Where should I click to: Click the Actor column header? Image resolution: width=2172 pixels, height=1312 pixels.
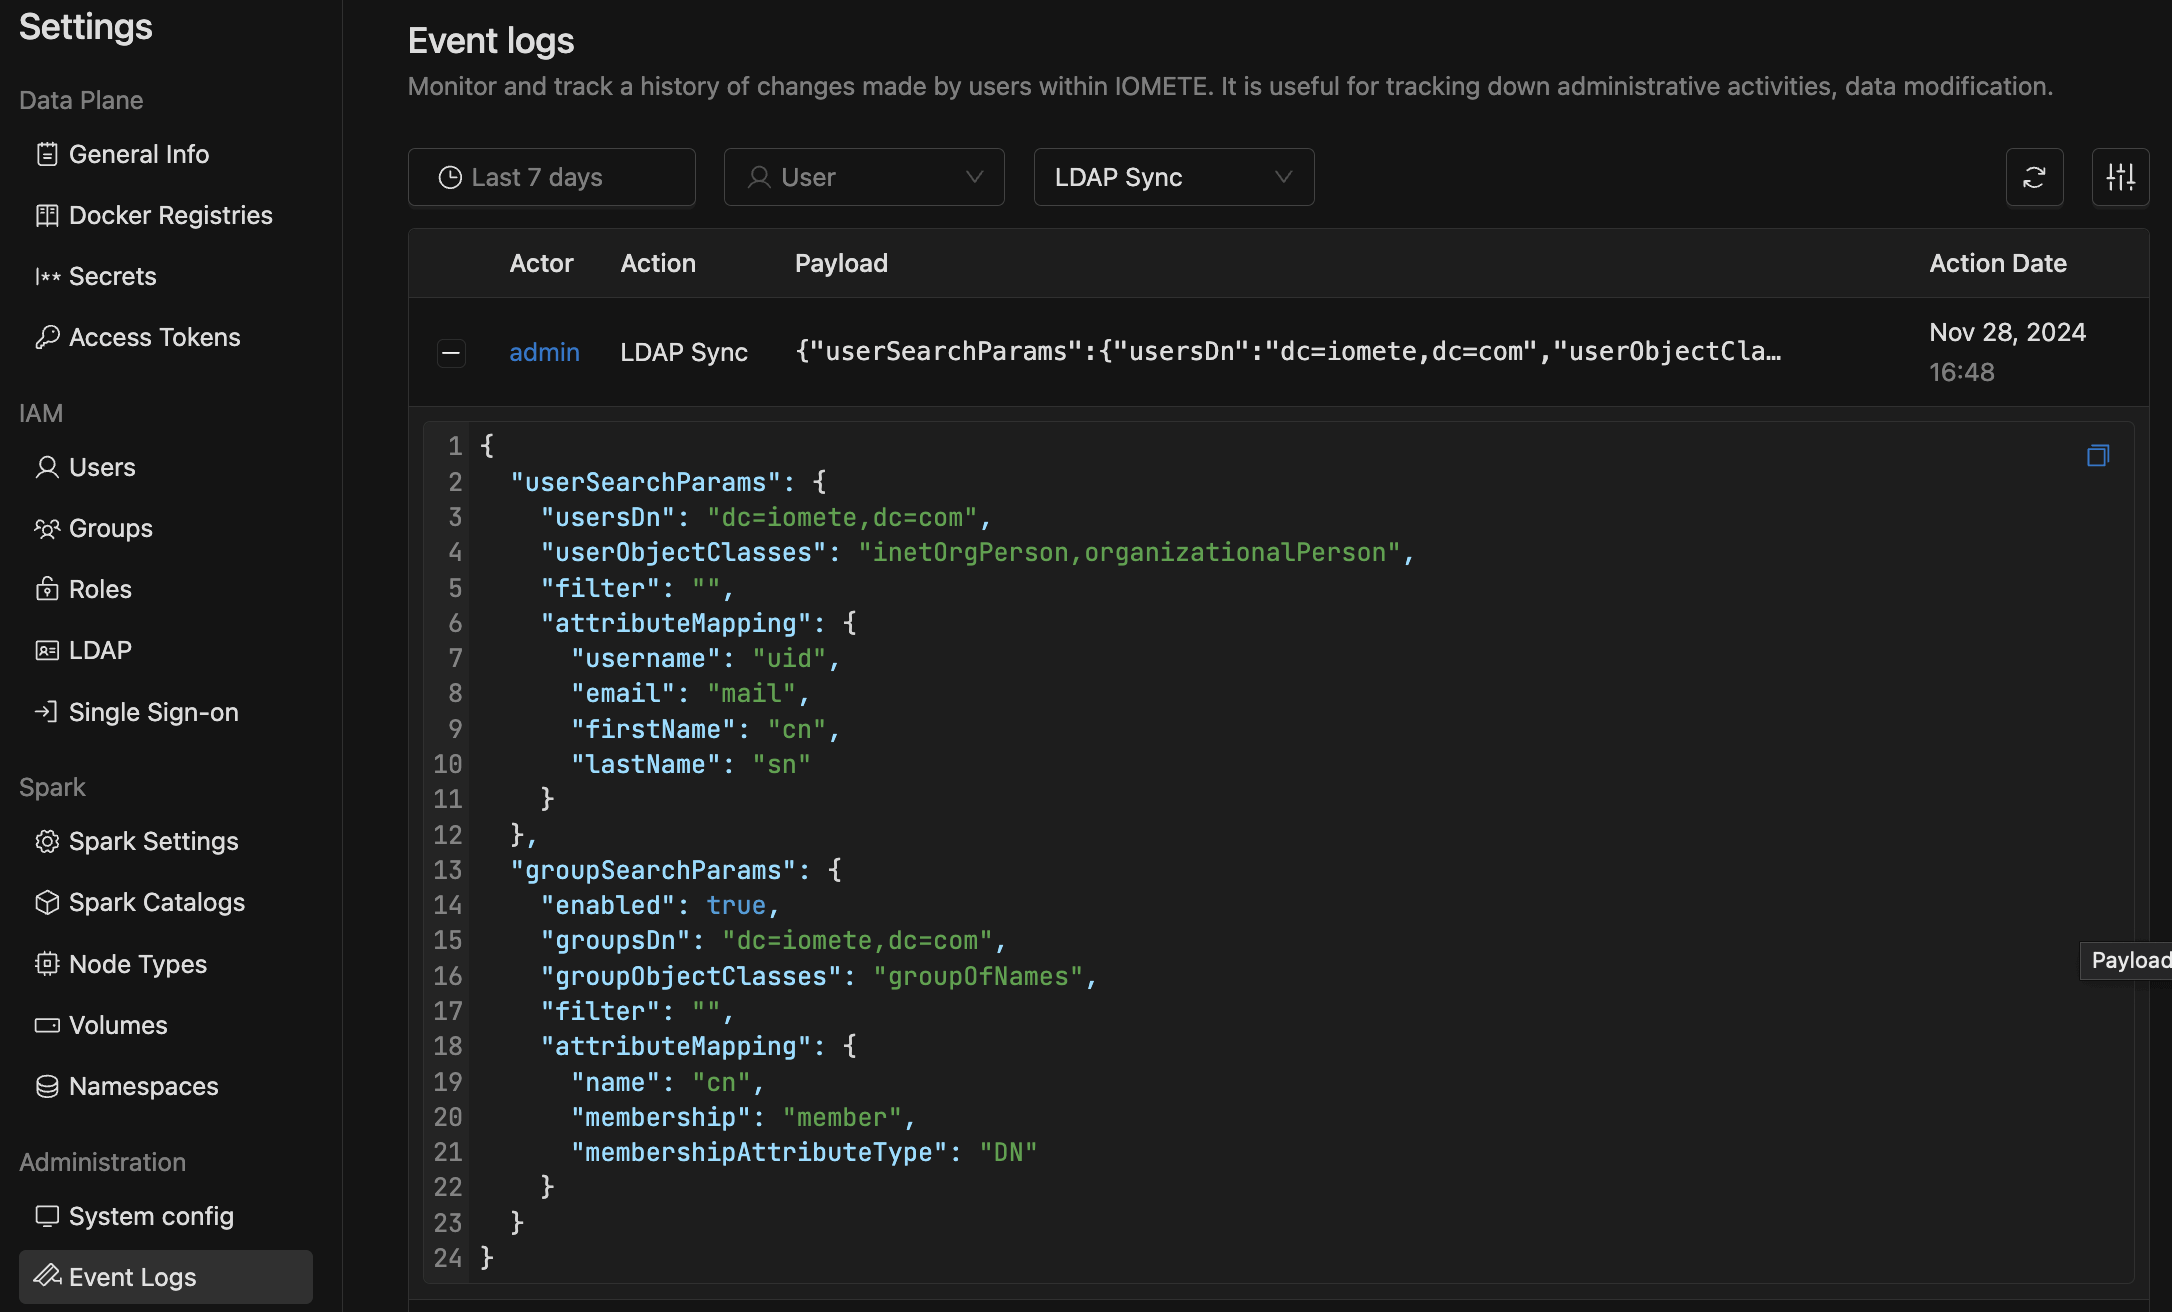coord(541,263)
